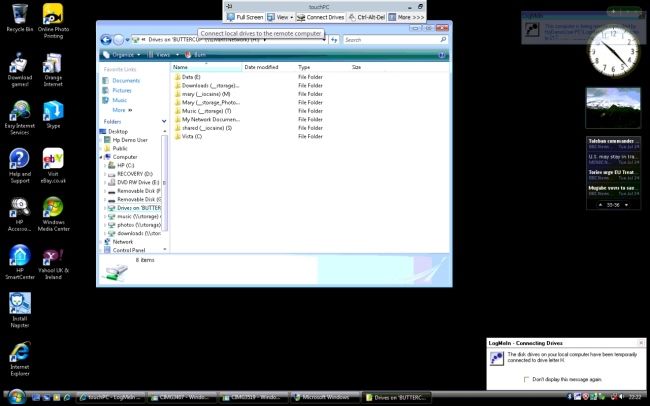Viewport: 650px width, 406px height.
Task: Click the pin icon on touchPC toolbar
Action: (229, 6)
